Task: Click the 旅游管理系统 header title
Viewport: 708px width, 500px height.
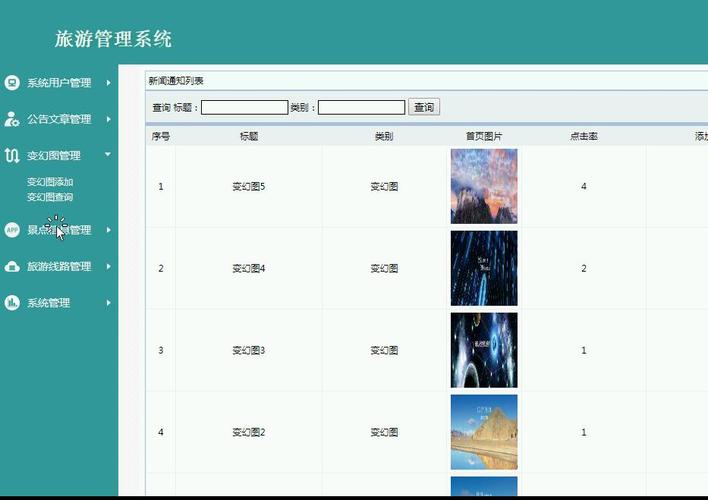Action: (x=113, y=39)
